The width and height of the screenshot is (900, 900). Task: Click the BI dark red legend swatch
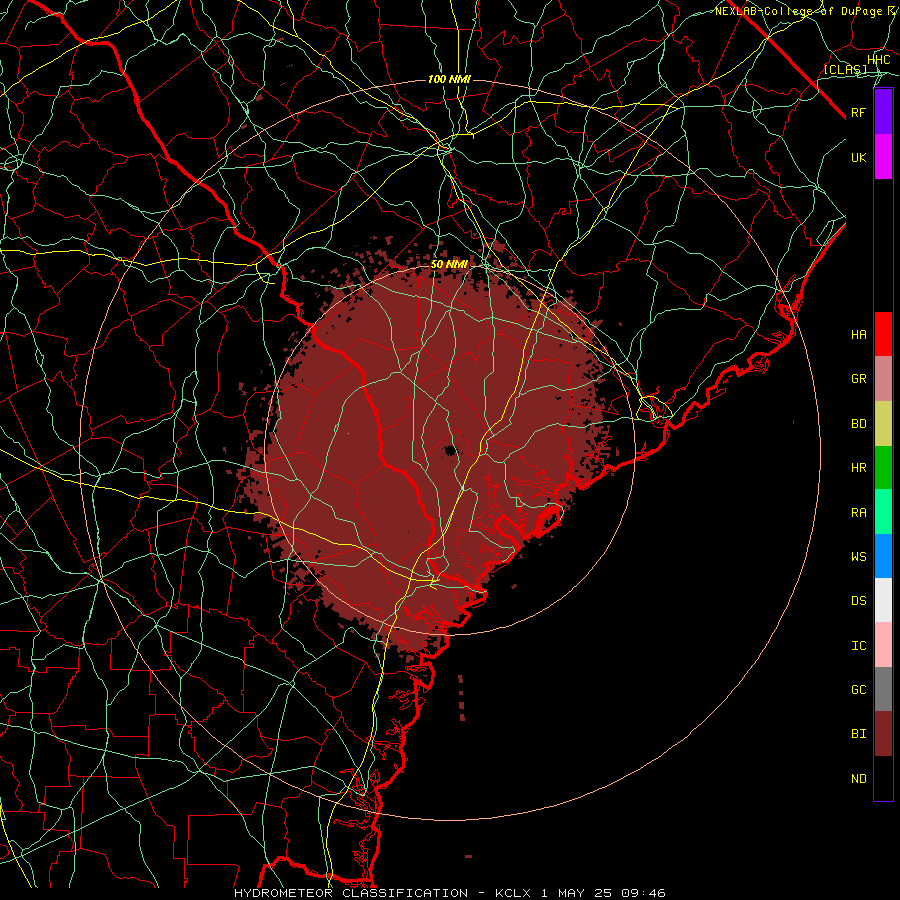[x=883, y=734]
